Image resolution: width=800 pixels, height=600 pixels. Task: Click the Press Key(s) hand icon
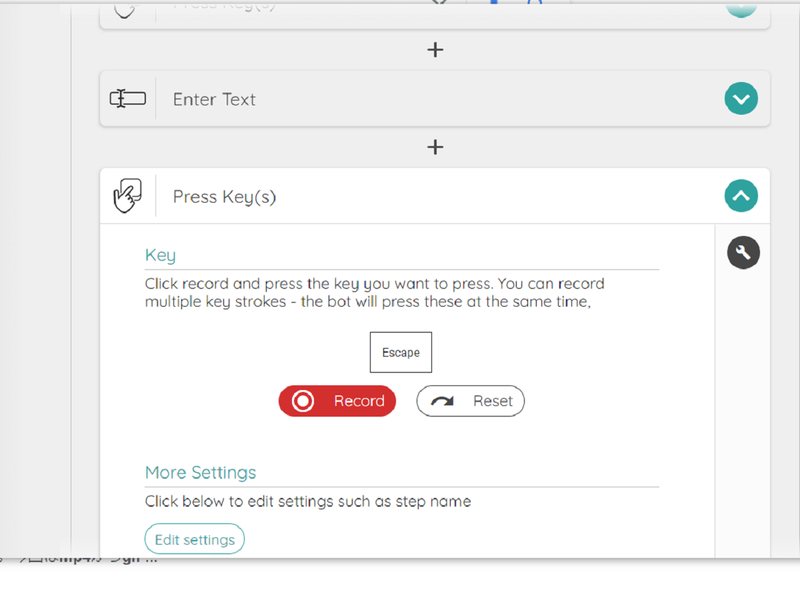click(127, 196)
